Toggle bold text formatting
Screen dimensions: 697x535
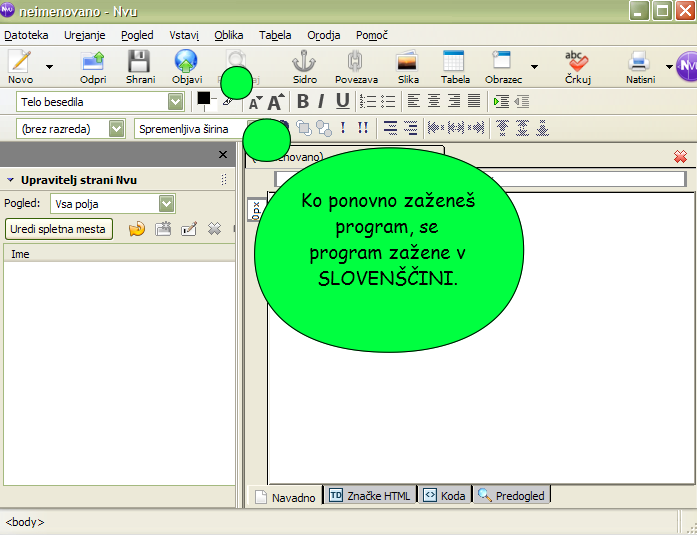[303, 101]
